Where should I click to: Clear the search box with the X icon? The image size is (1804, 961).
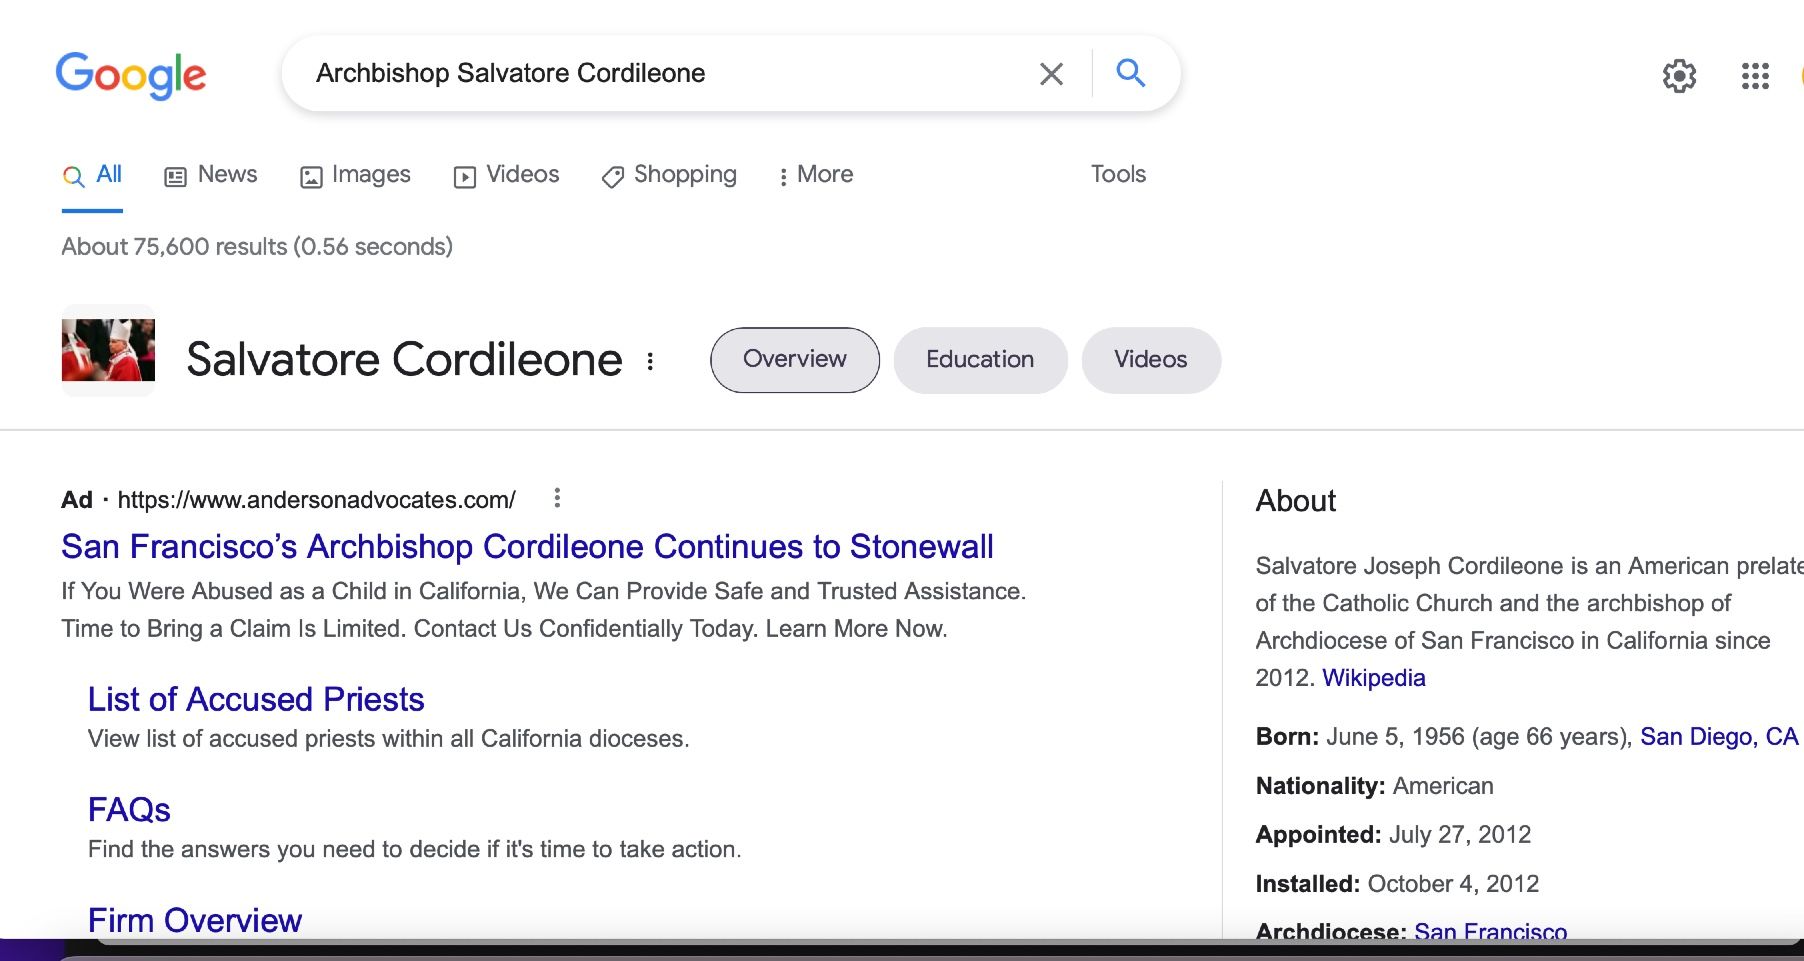(1051, 74)
